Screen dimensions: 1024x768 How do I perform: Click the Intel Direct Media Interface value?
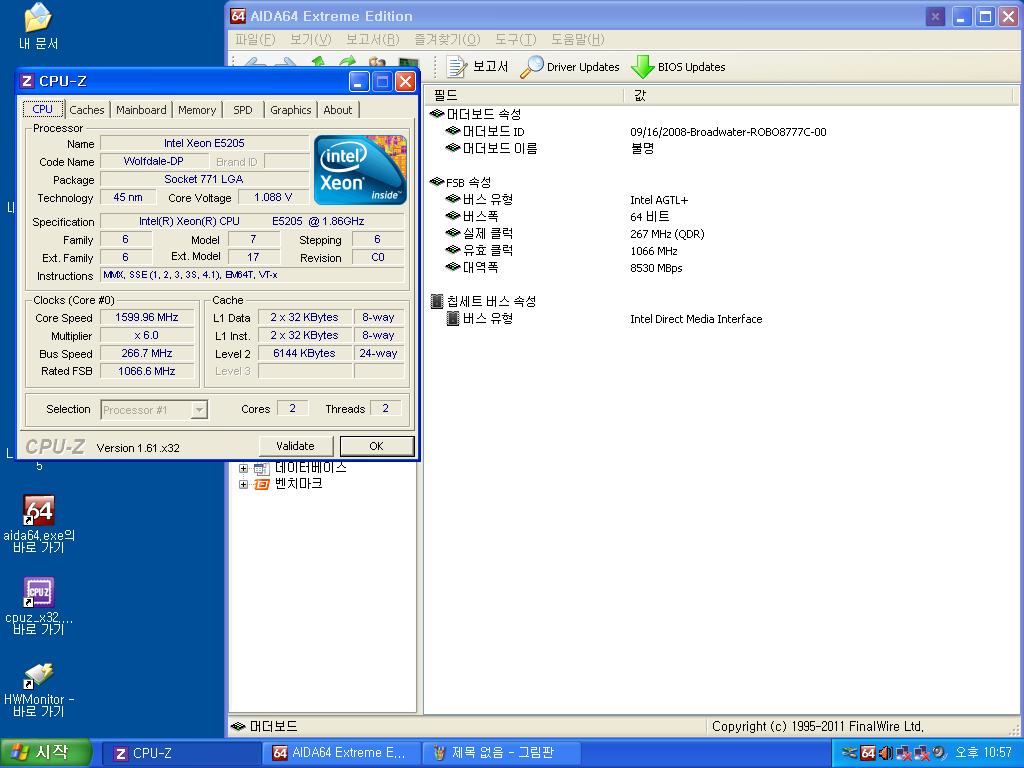click(x=696, y=319)
